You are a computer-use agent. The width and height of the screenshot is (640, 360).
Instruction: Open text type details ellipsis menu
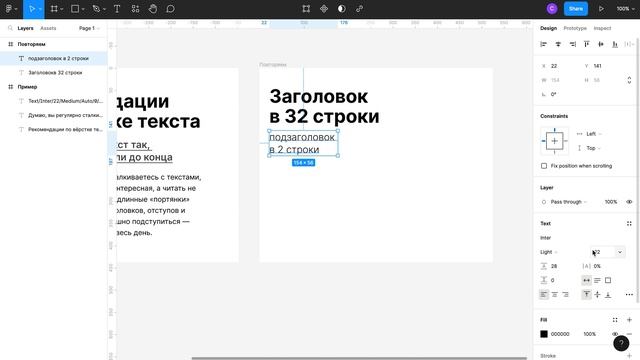coord(629,294)
